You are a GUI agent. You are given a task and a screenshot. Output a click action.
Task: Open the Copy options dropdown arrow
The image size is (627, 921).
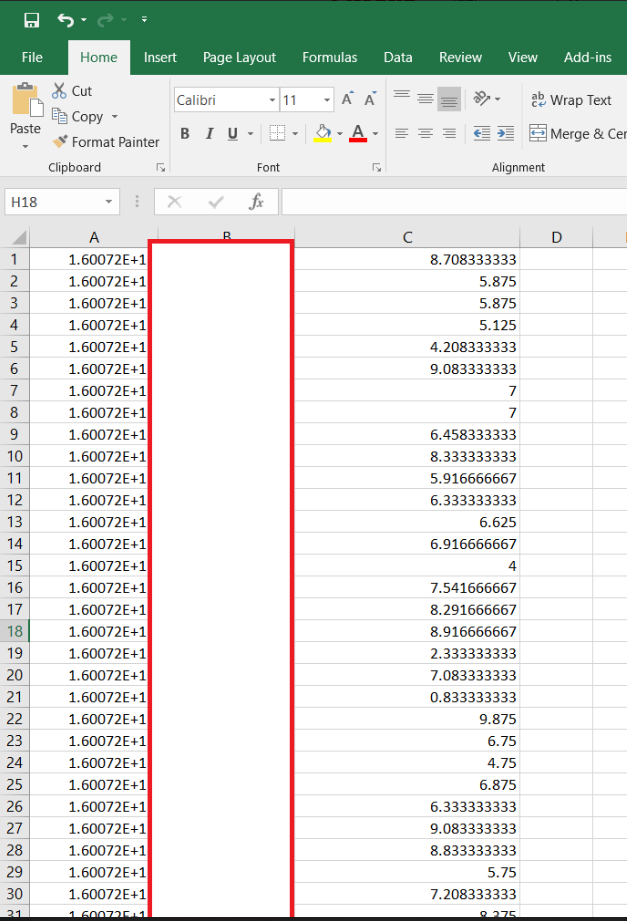(115, 116)
